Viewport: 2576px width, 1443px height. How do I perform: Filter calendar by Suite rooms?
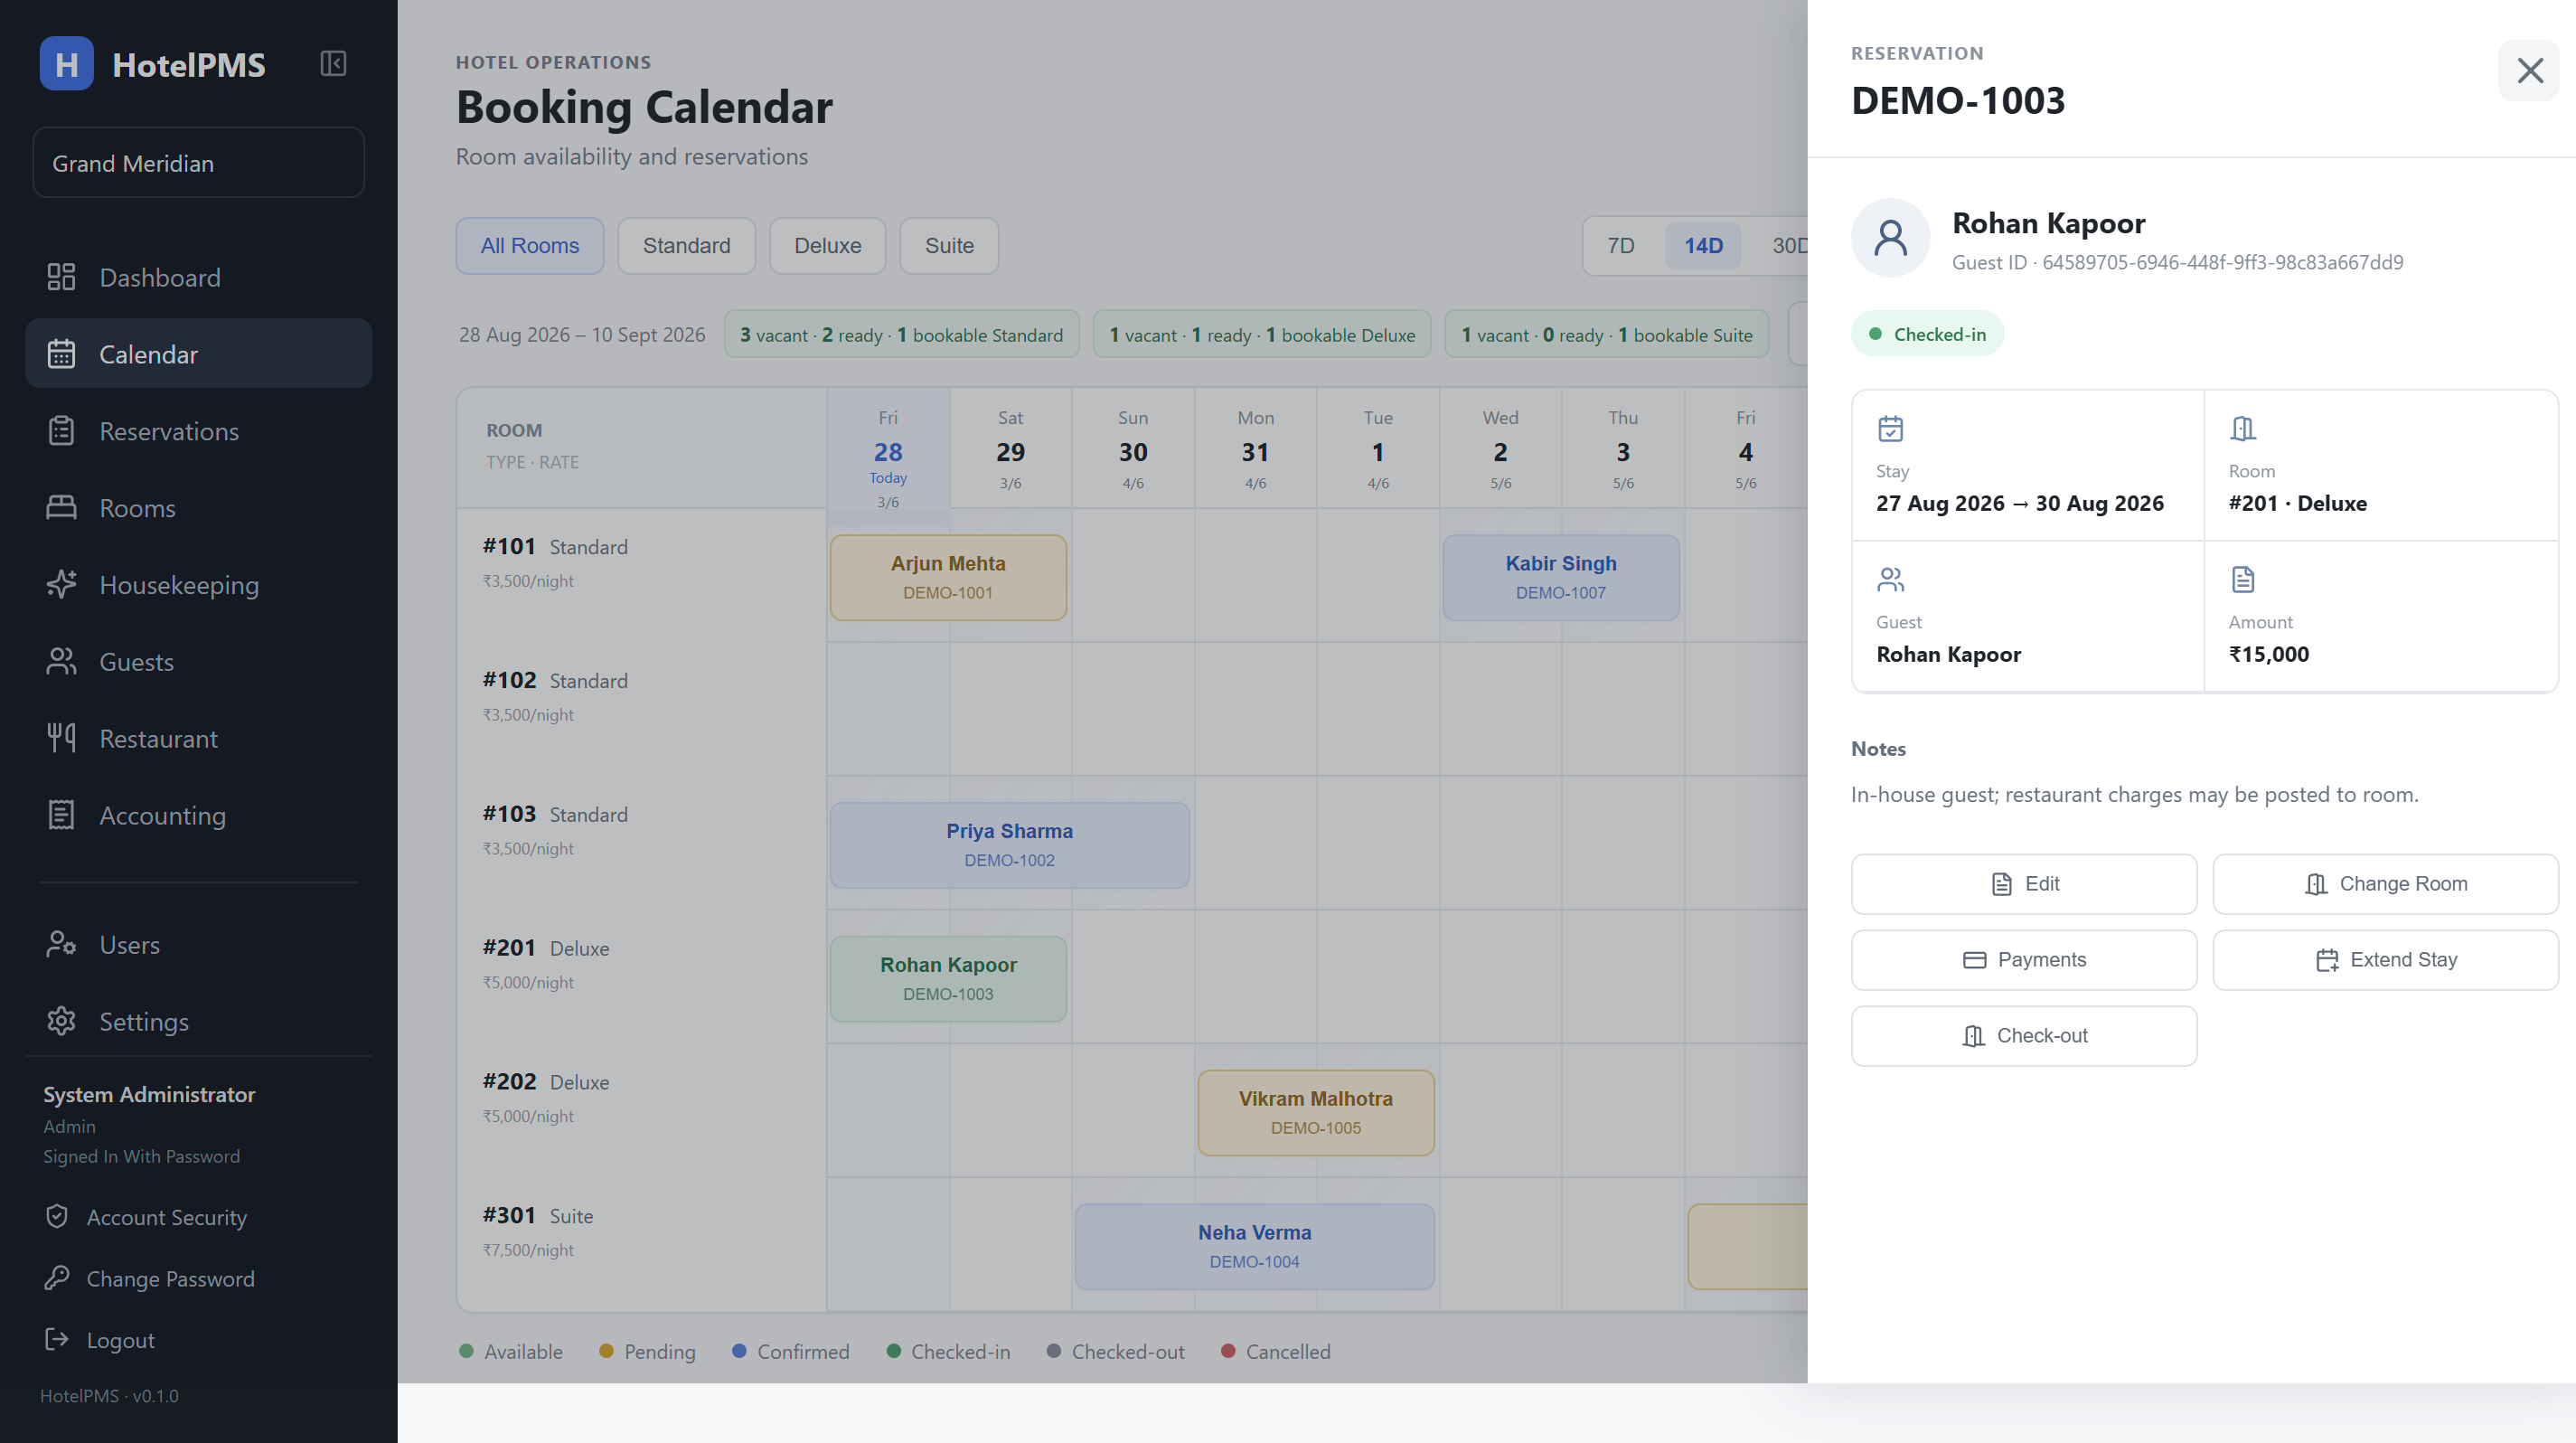pos(949,246)
